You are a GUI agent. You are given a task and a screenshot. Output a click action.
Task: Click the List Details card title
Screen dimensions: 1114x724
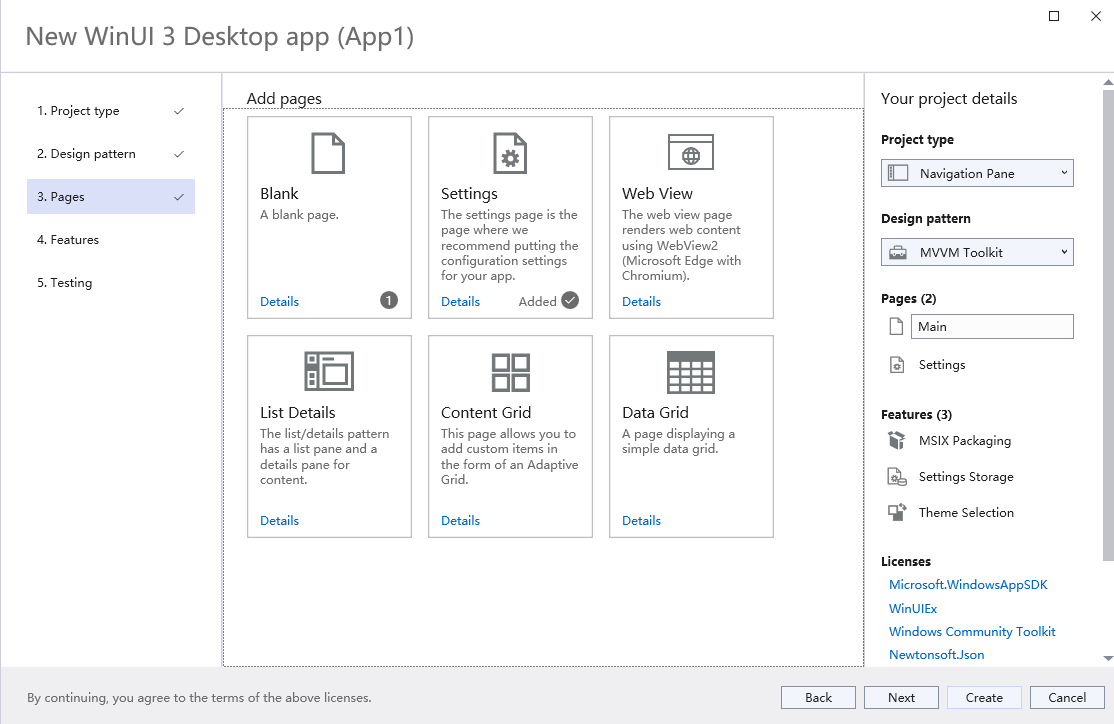(x=298, y=412)
